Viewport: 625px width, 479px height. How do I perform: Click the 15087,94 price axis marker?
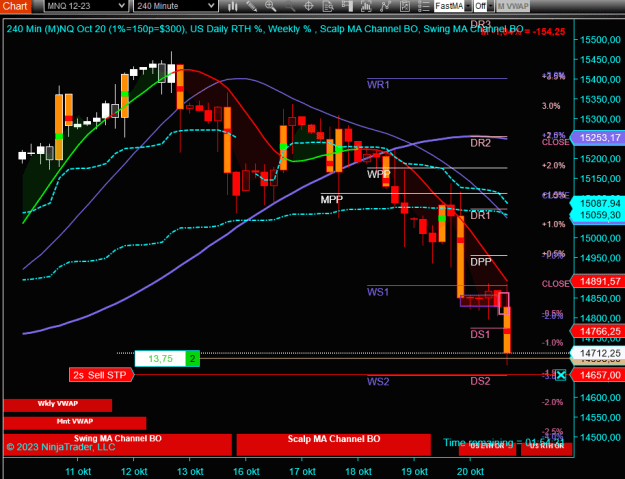[599, 204]
